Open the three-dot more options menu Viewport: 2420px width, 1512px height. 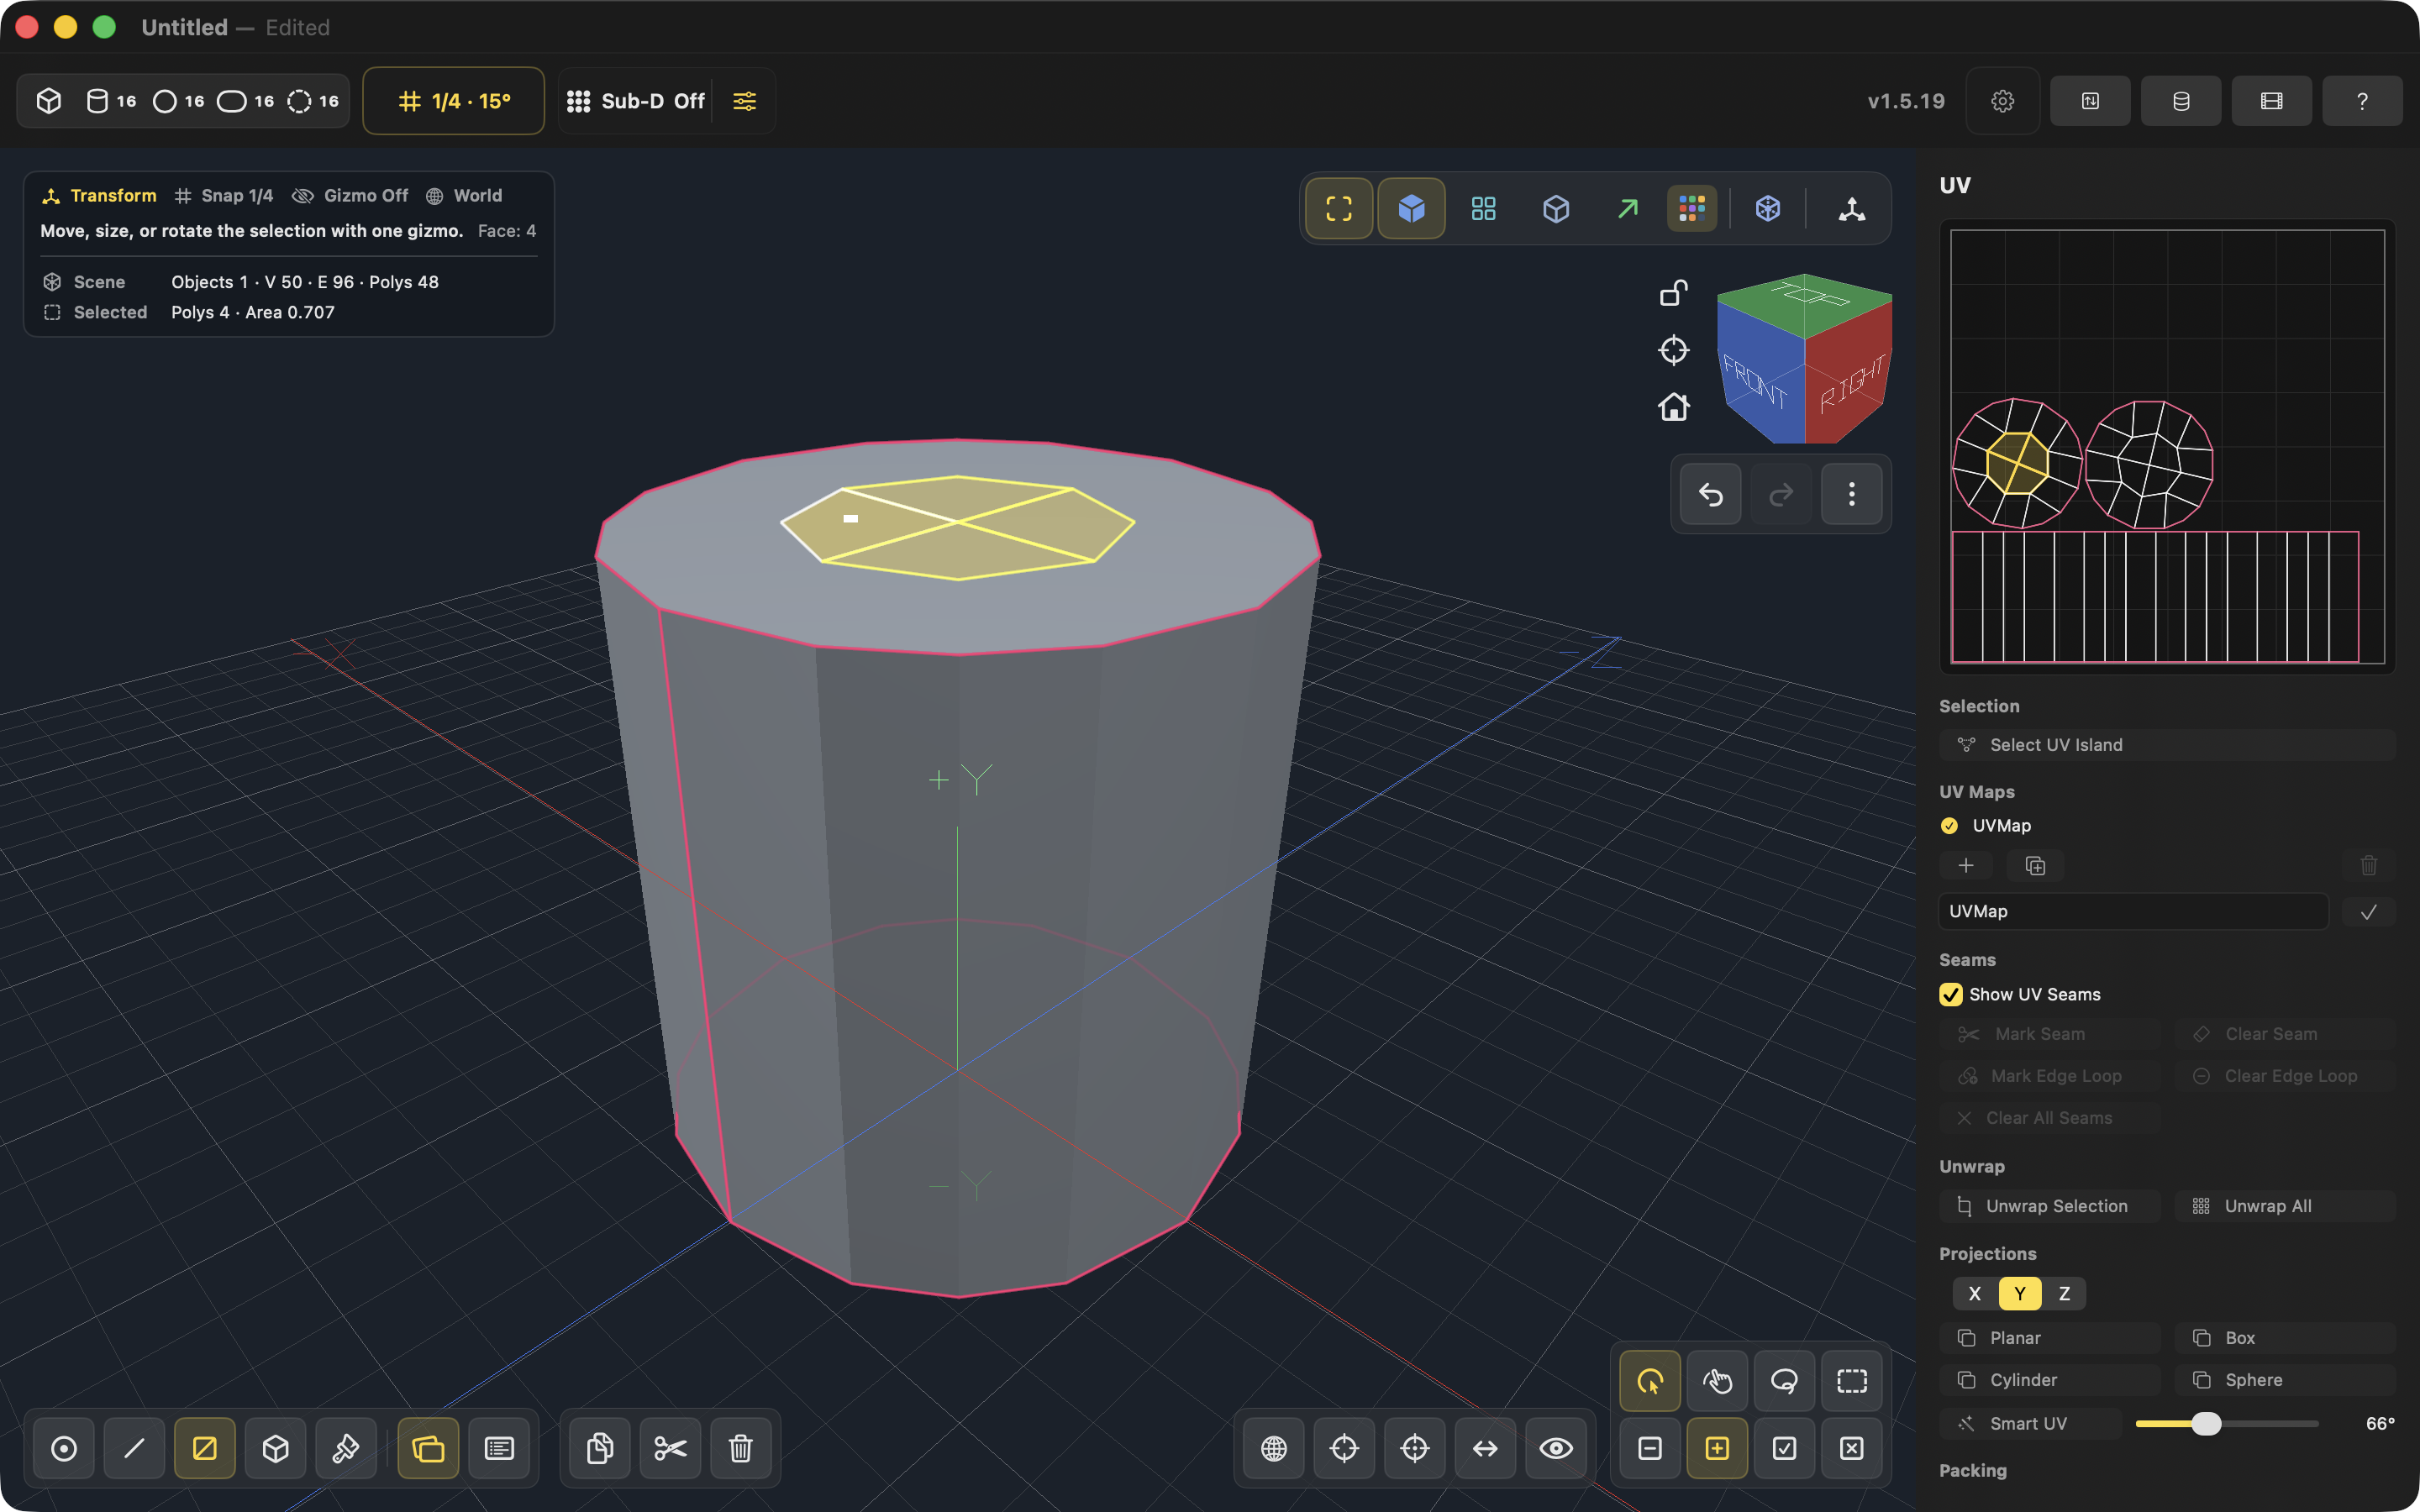pyautogui.click(x=1852, y=494)
